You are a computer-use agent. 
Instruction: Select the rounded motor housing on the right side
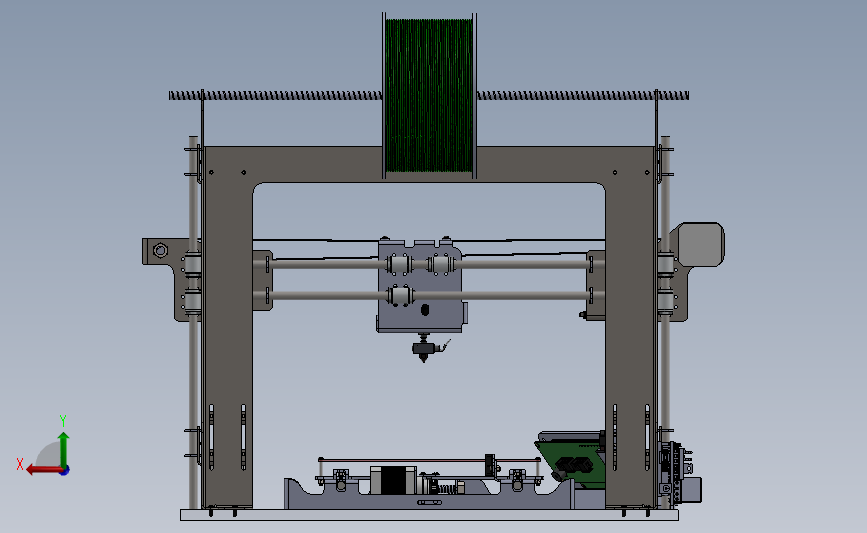(701, 244)
